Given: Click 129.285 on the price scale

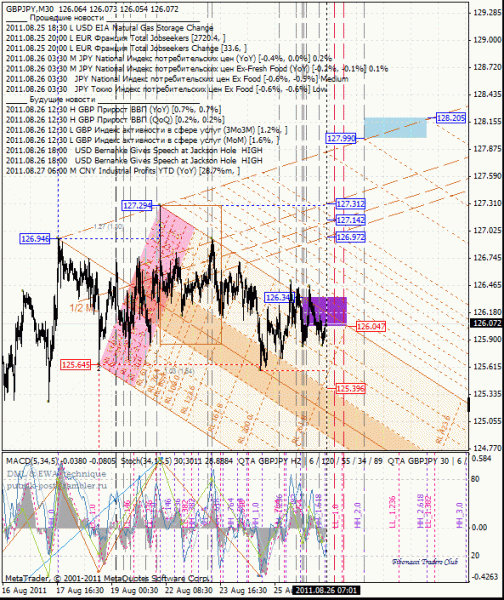Looking at the screenshot, I should click(487, 13).
